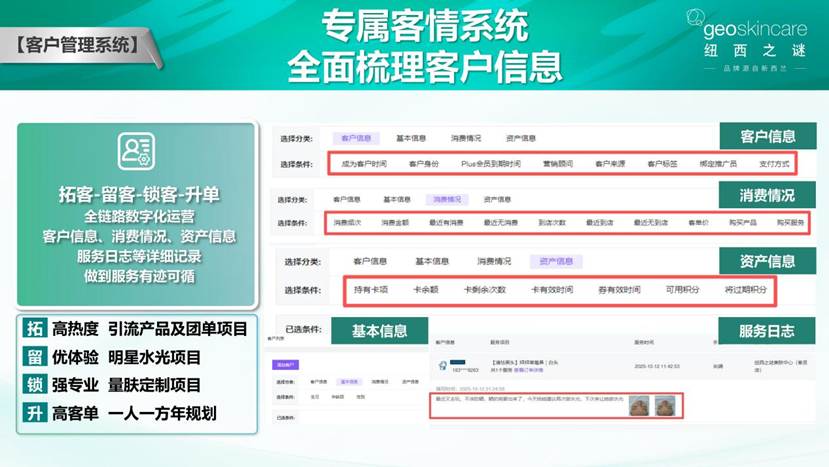Click the 最近无到店 condition
This screenshot has width=829, height=467.
click(x=651, y=223)
